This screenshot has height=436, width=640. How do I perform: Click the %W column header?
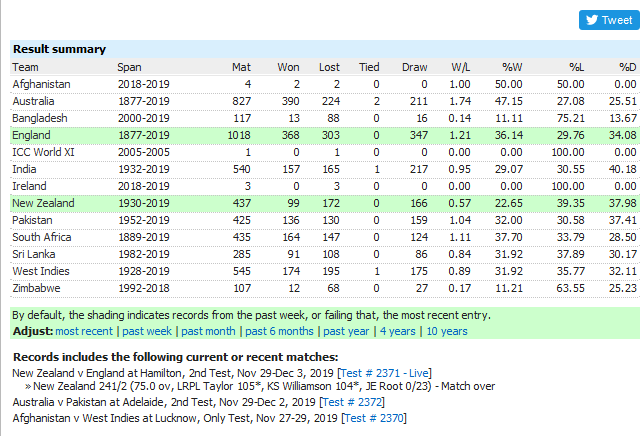coord(512,67)
